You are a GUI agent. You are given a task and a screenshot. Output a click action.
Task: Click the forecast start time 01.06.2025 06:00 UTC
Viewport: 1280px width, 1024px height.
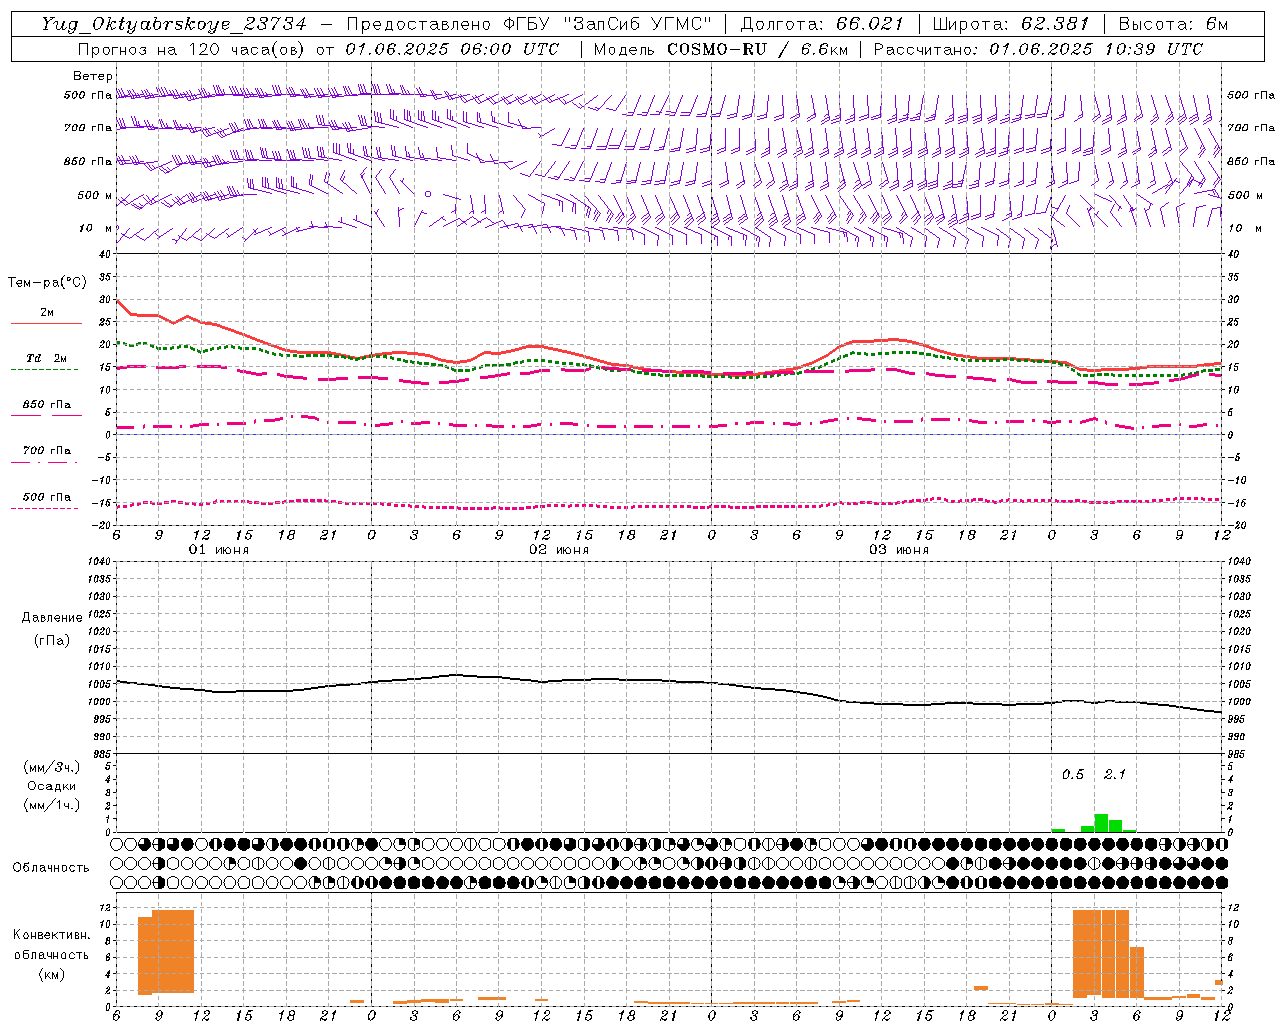point(452,49)
